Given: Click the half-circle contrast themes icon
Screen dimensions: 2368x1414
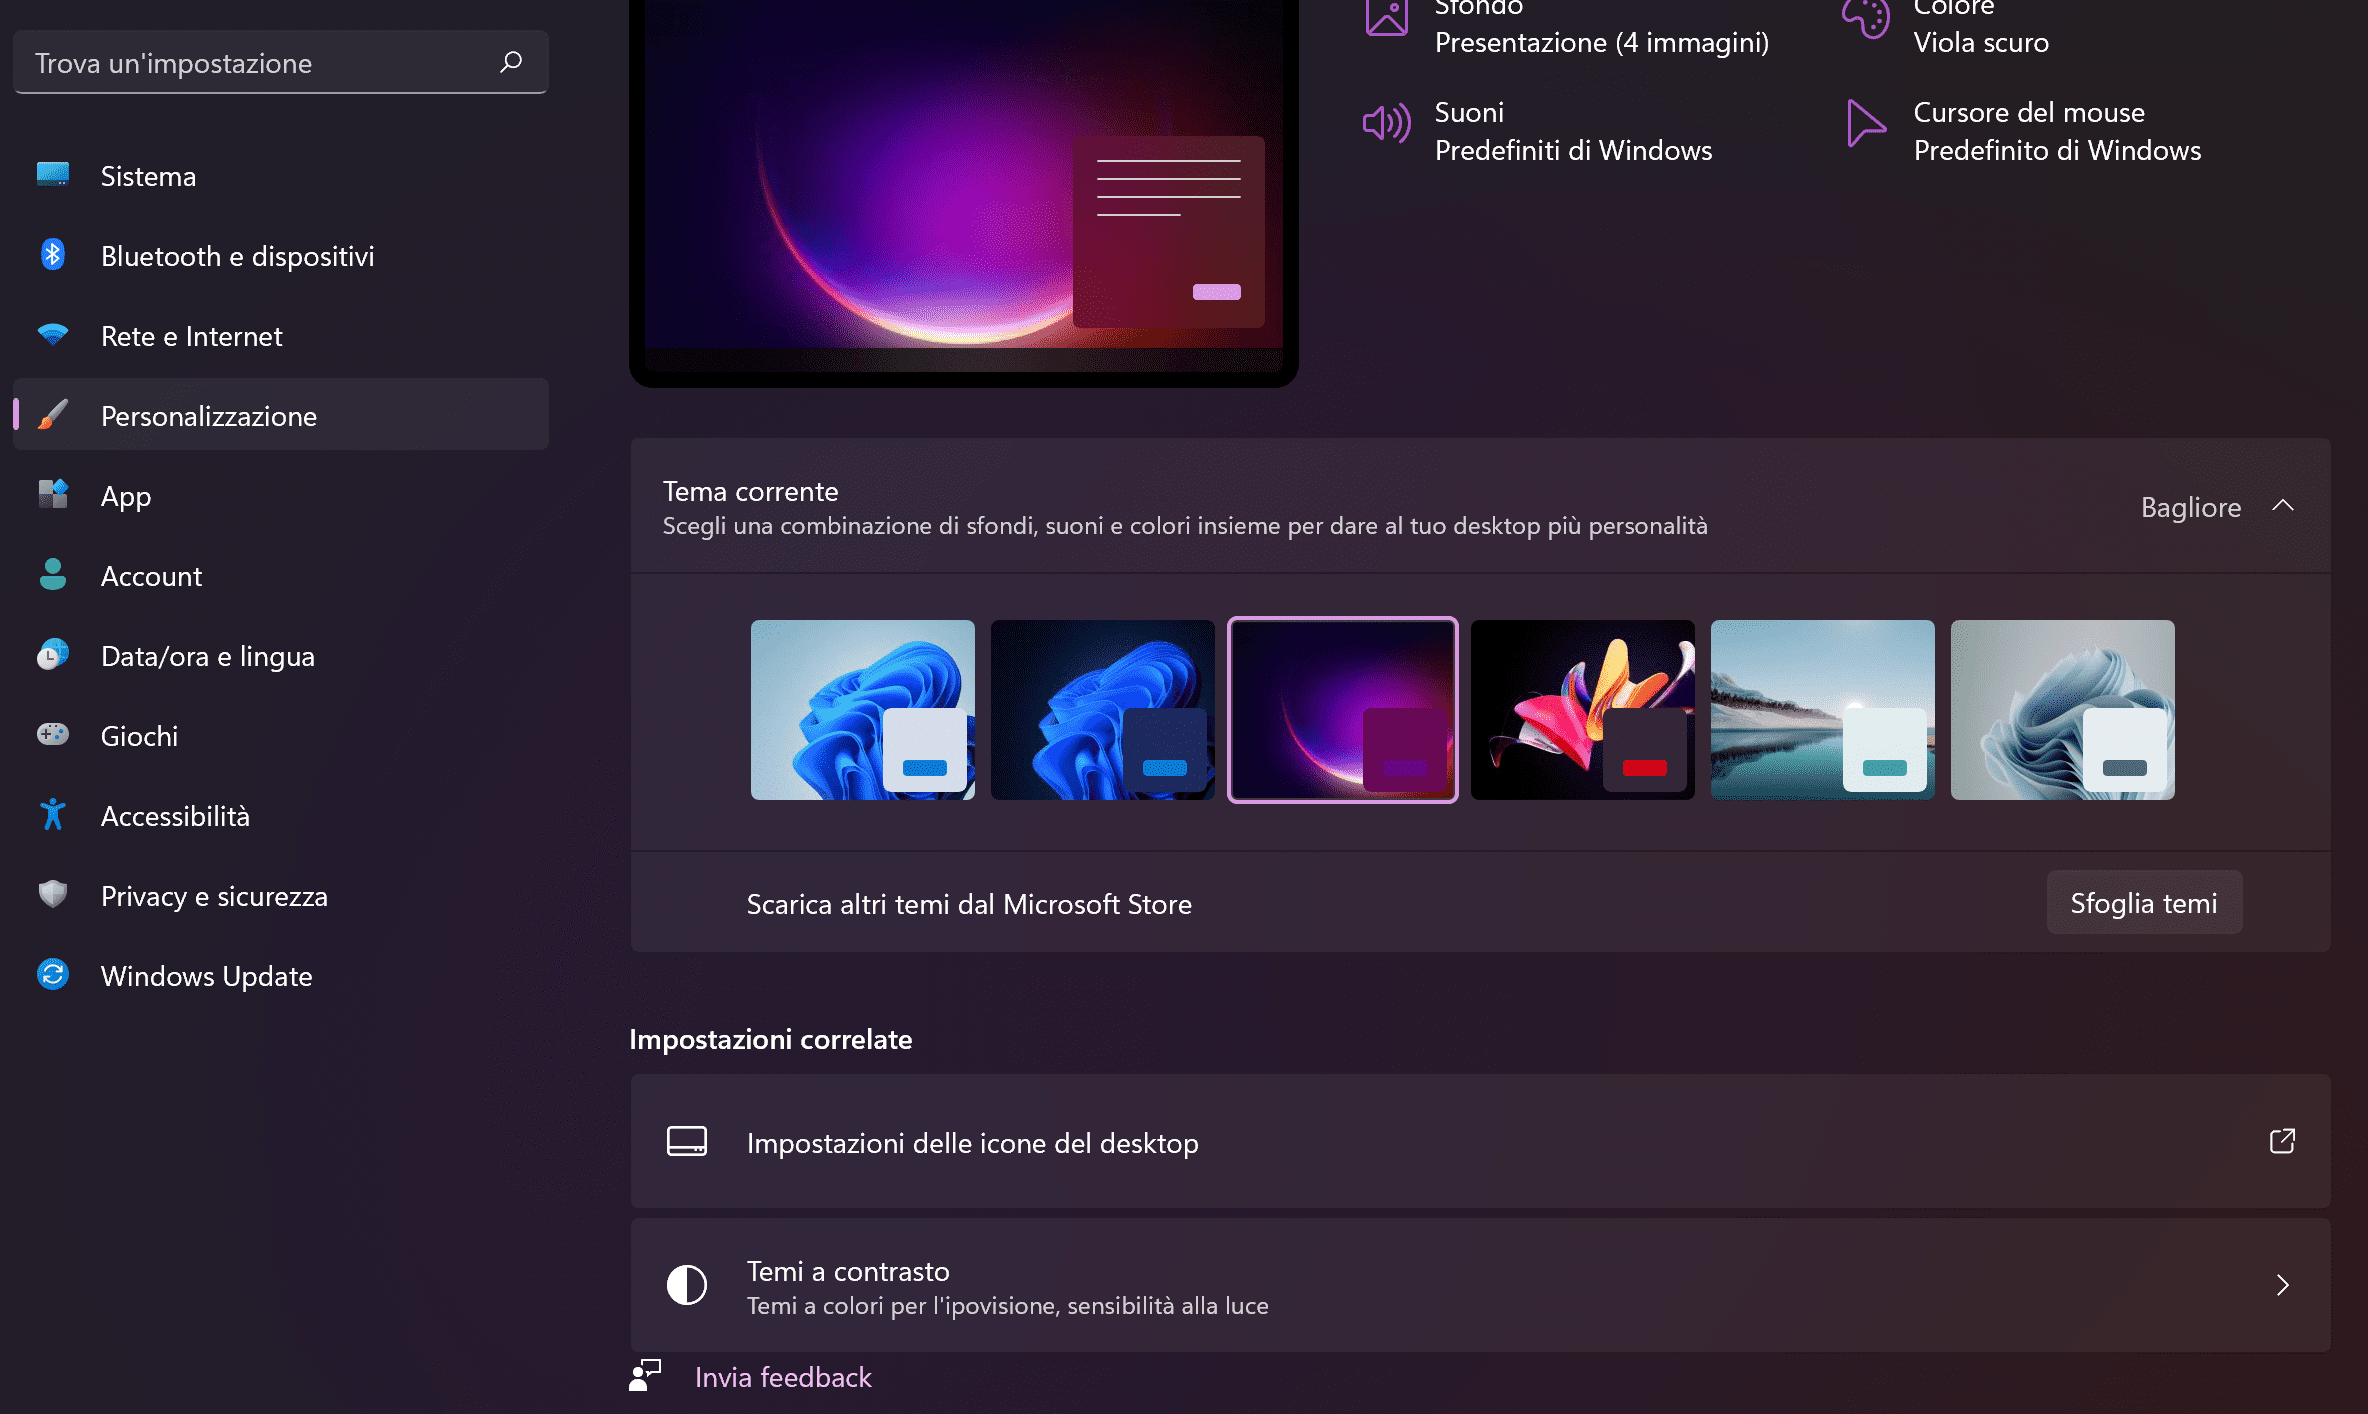Looking at the screenshot, I should pyautogui.click(x=687, y=1285).
